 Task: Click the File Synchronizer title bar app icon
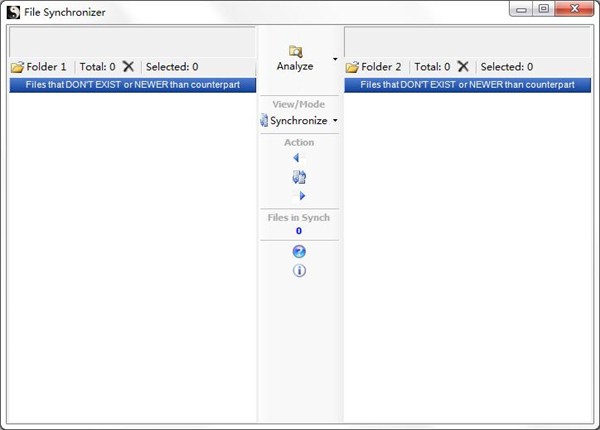[13, 12]
